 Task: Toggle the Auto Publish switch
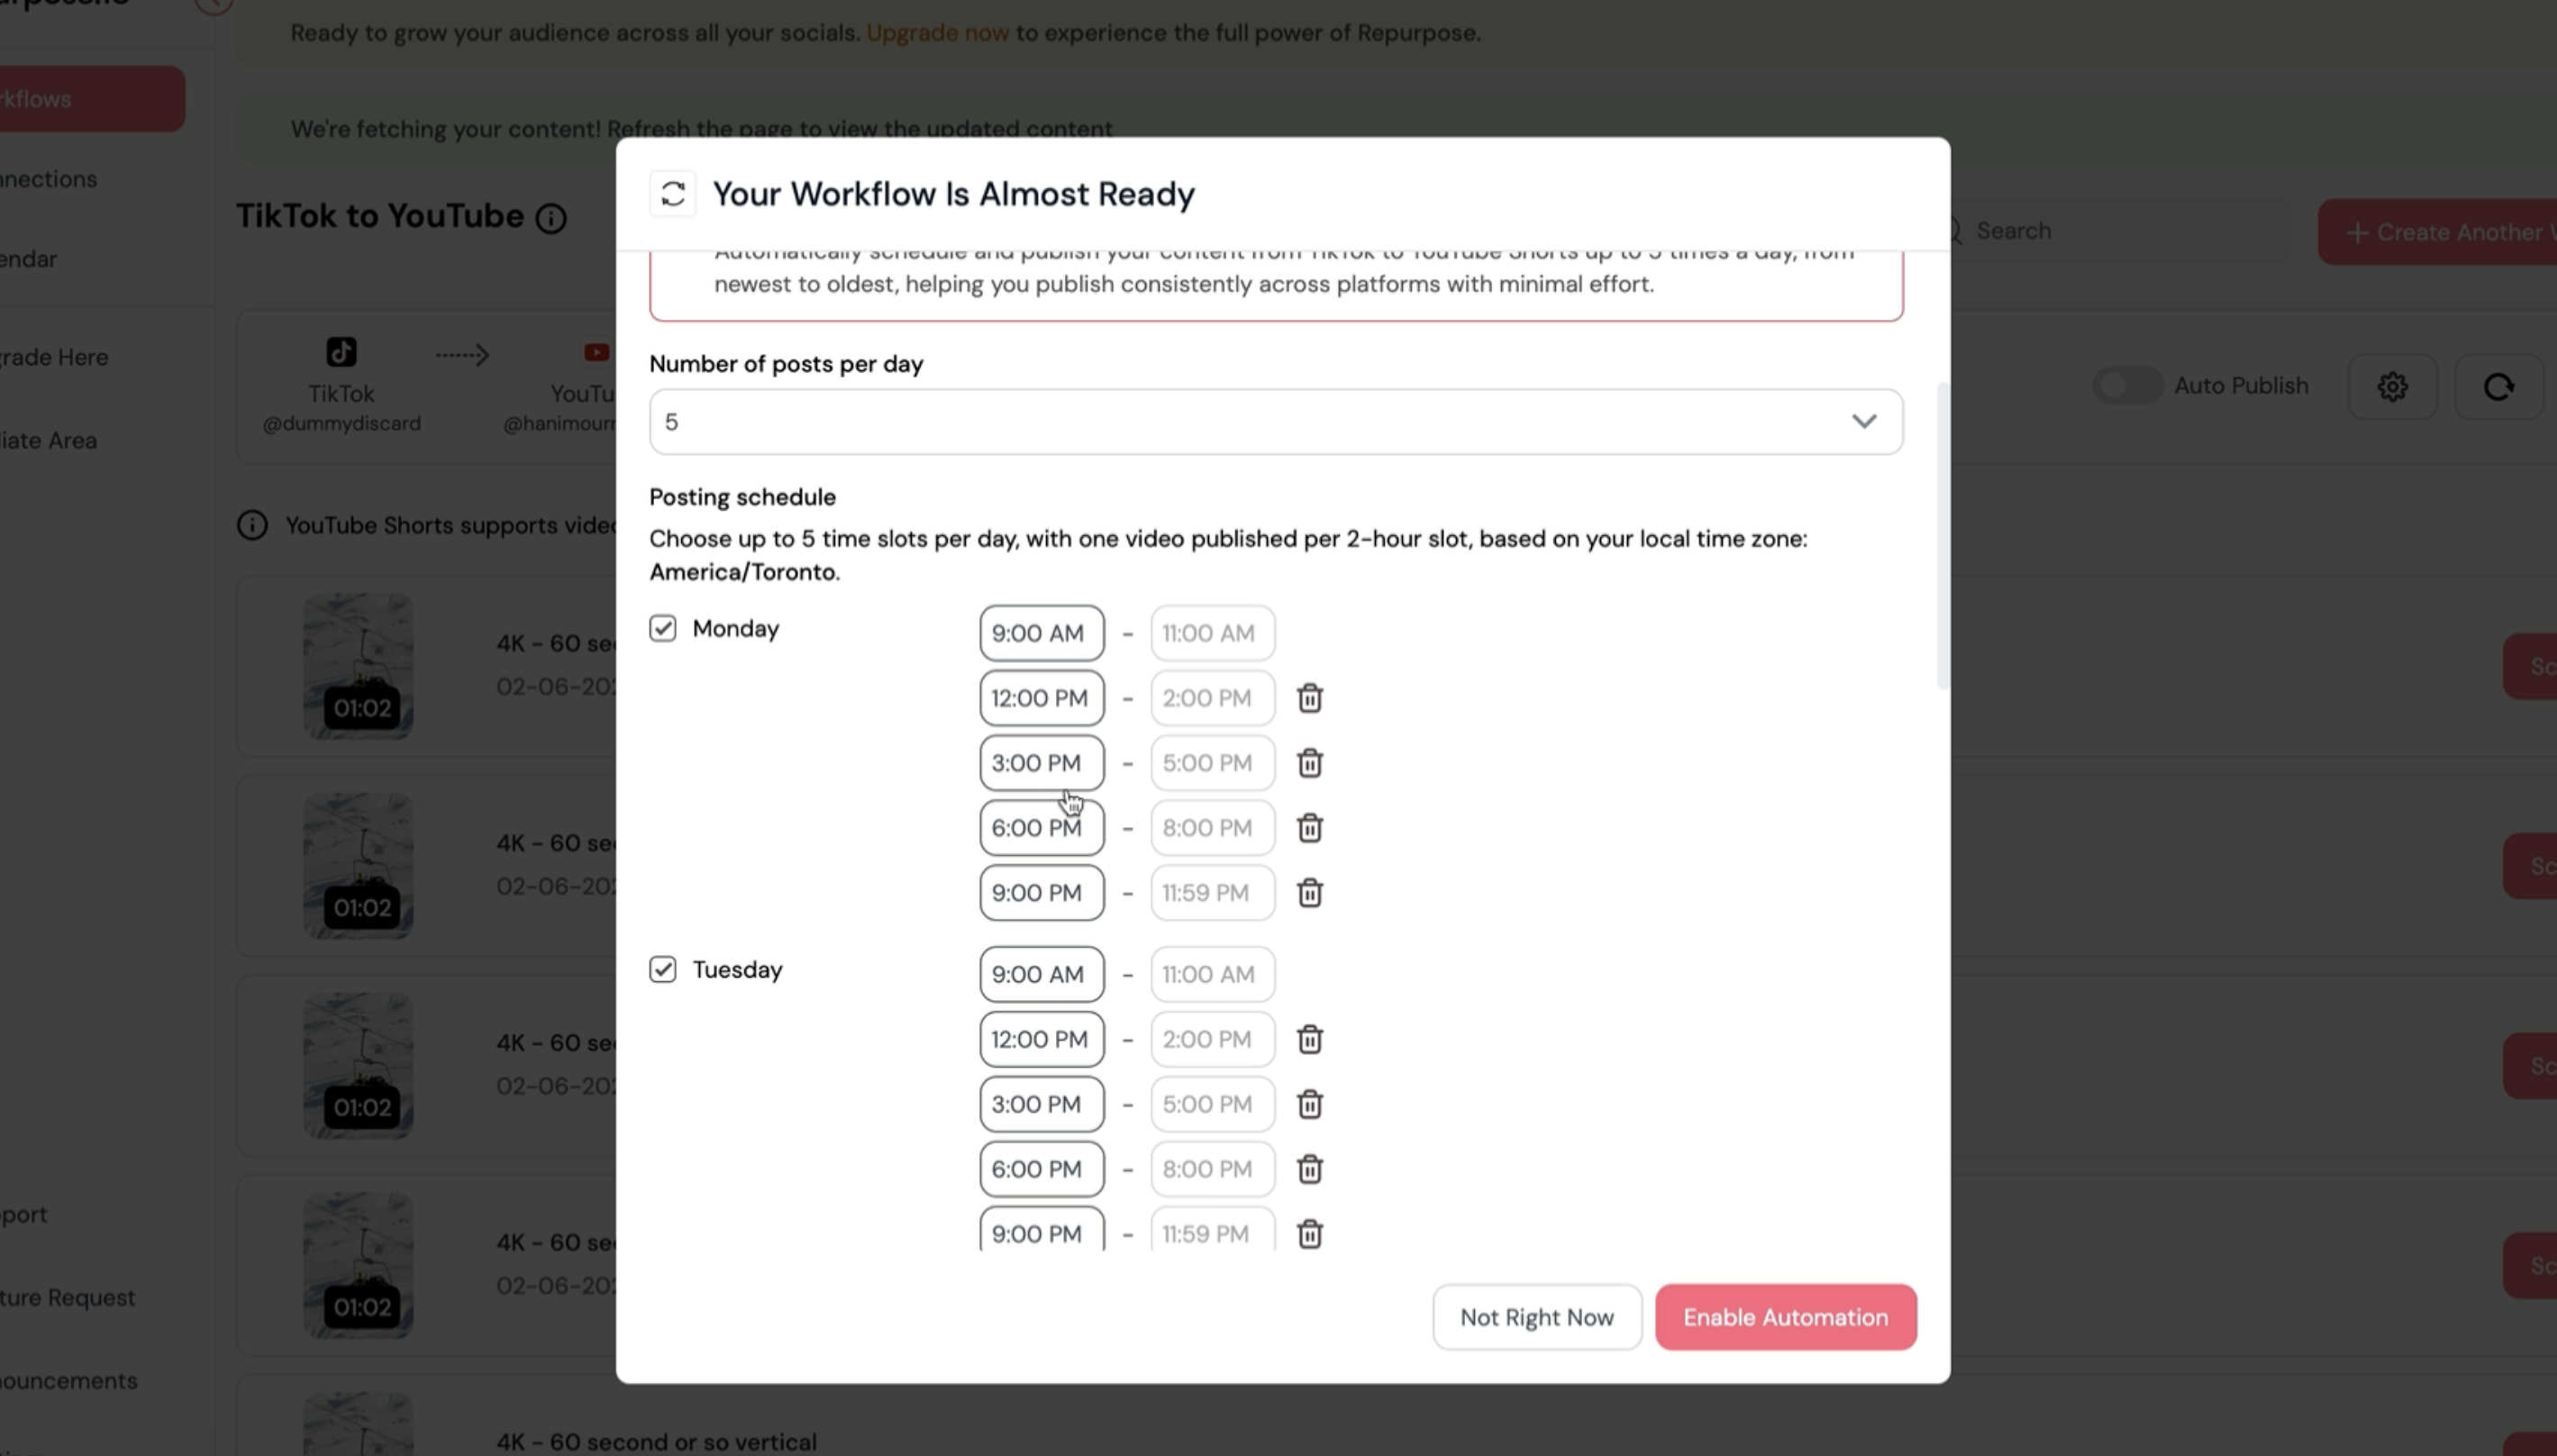(2127, 386)
